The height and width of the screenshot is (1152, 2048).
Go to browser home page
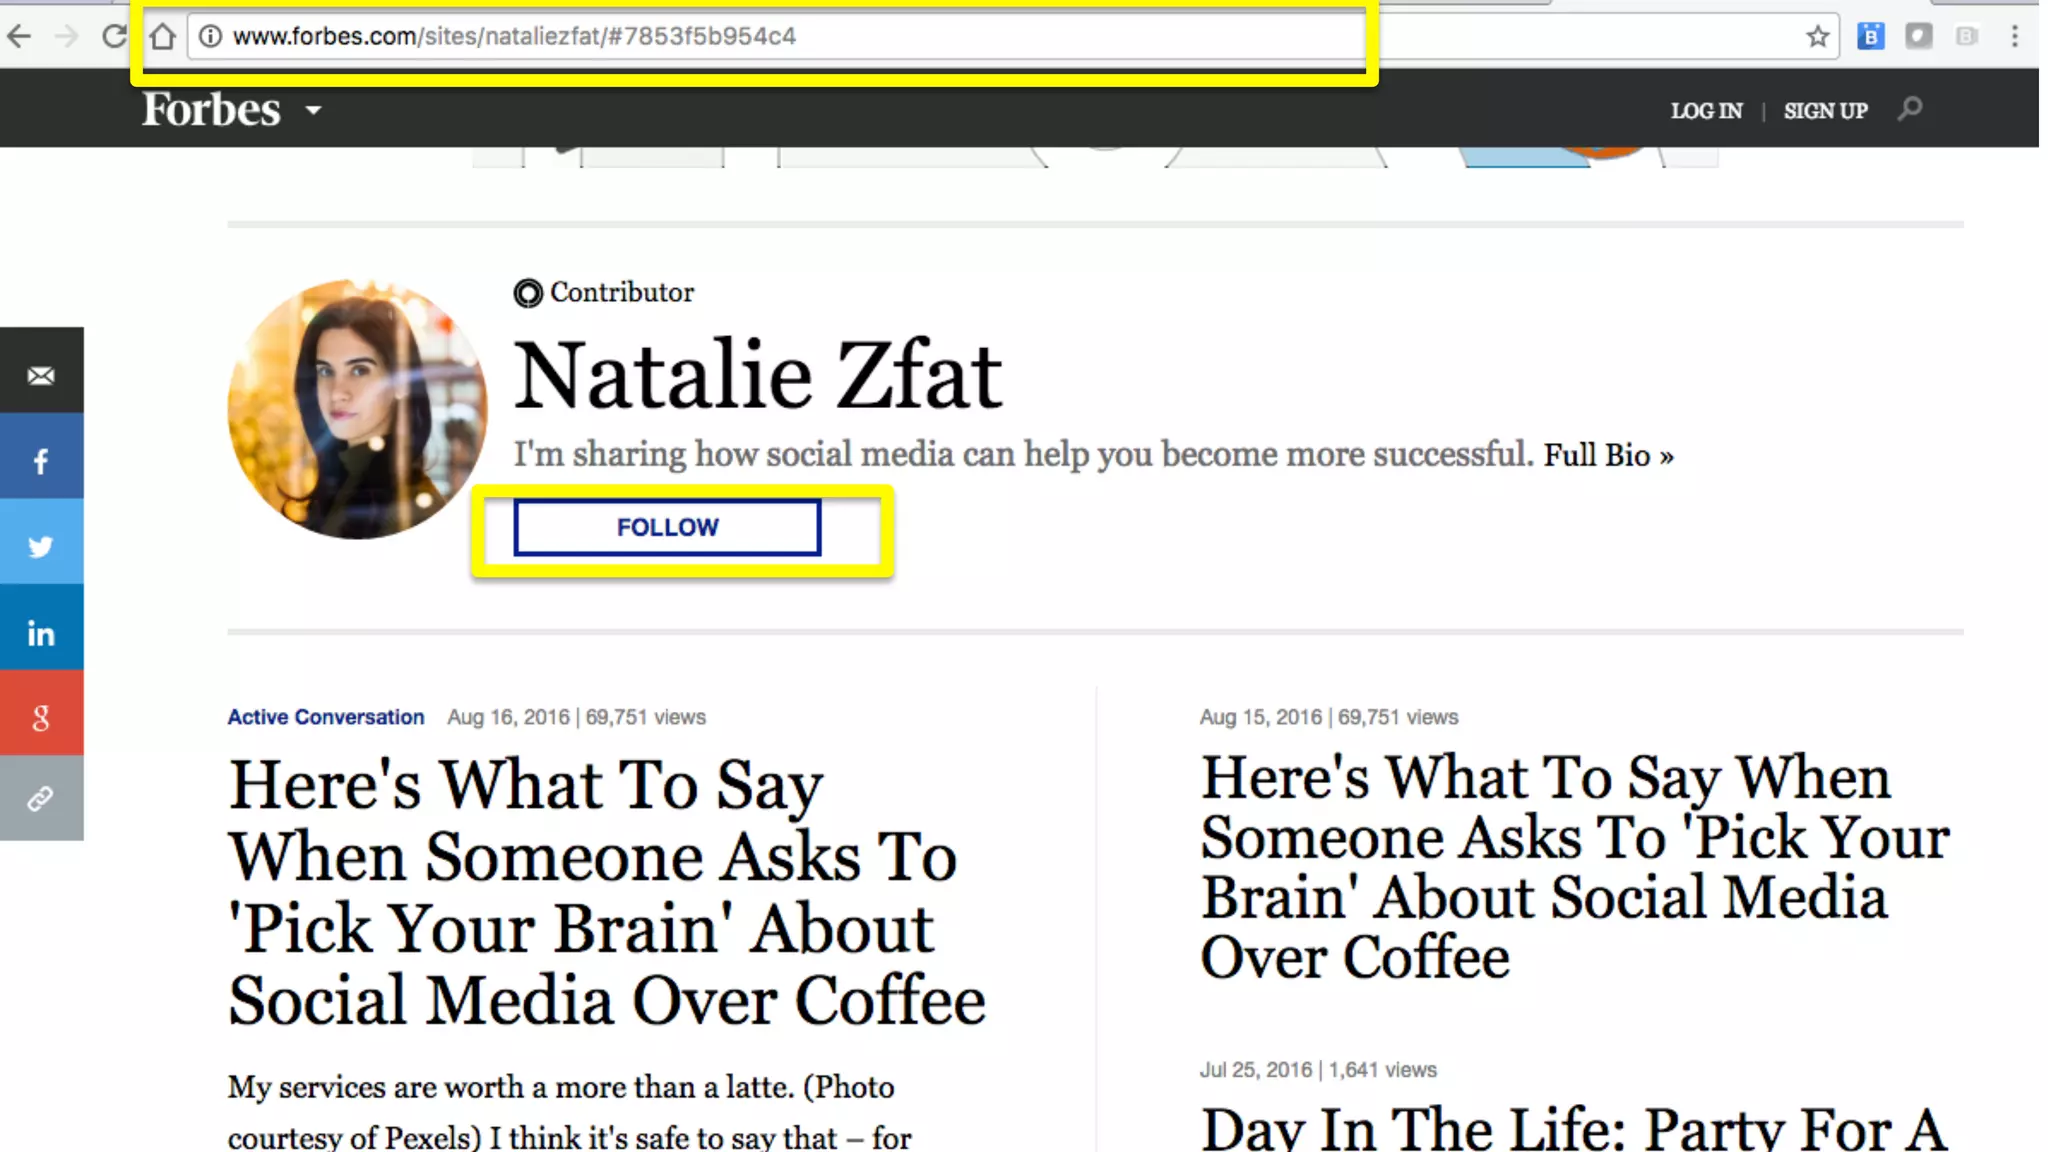coord(163,37)
